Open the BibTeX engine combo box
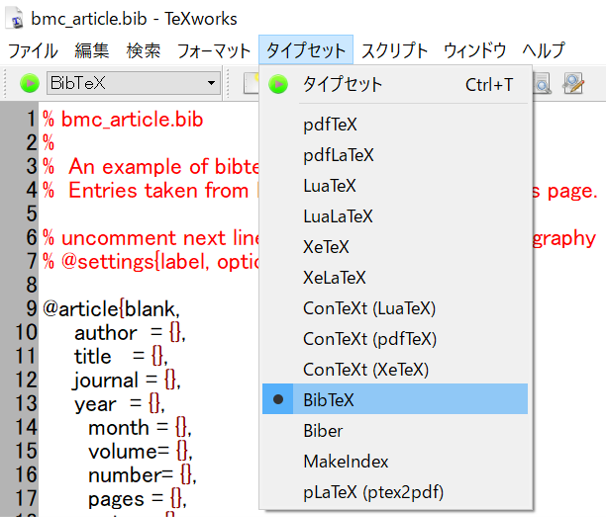606x517 pixels. pos(133,83)
